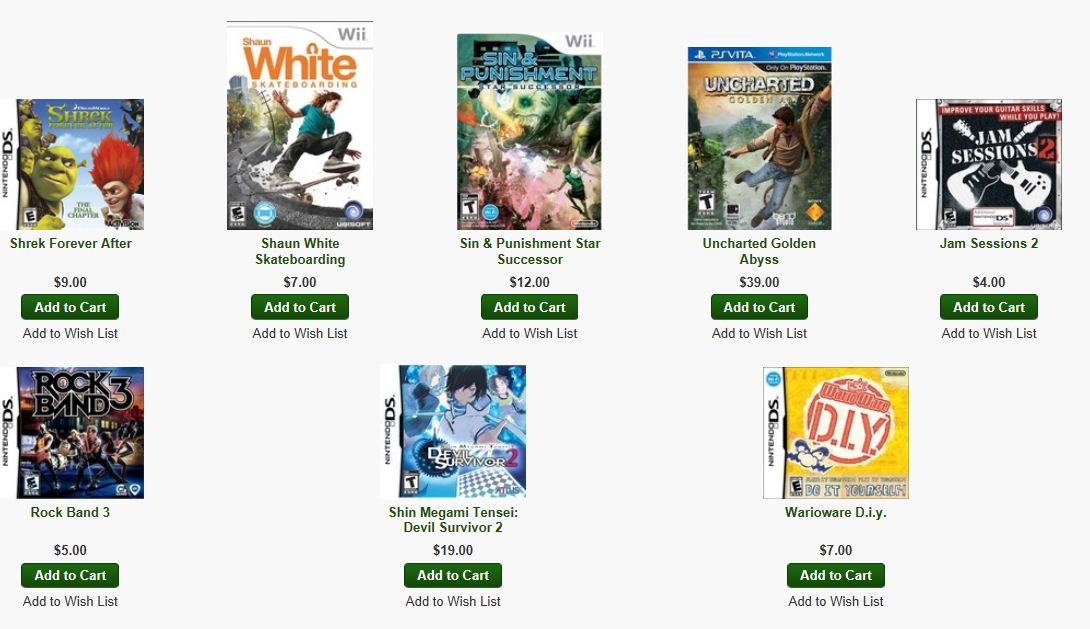Open the Sin & Punishment cover image

click(529, 131)
